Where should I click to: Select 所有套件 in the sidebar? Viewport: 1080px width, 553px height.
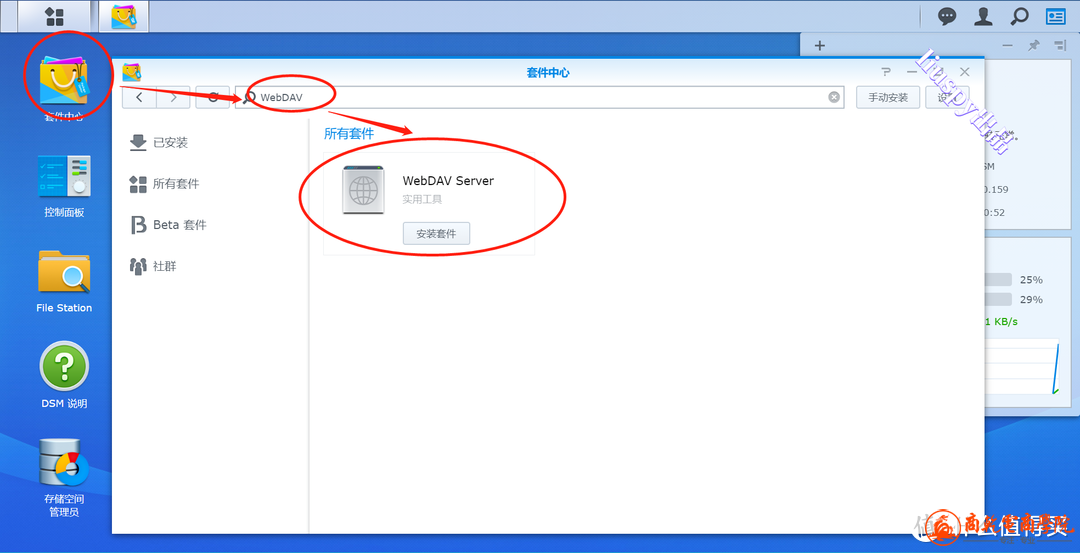[165, 184]
